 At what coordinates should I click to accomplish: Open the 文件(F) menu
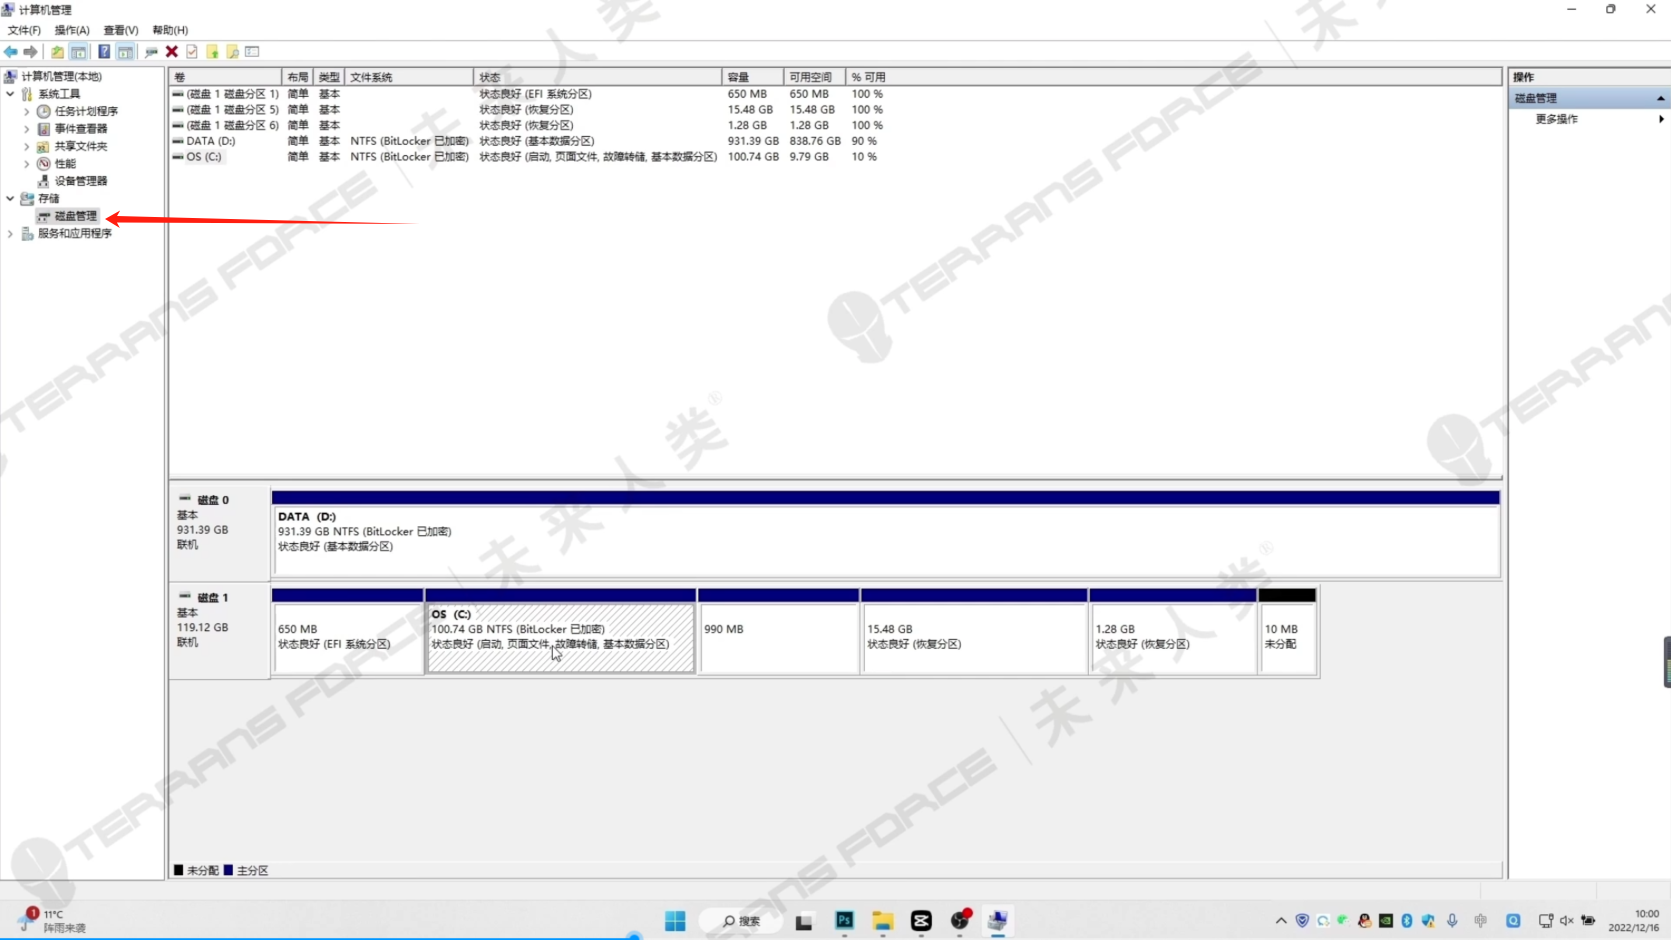point(24,30)
